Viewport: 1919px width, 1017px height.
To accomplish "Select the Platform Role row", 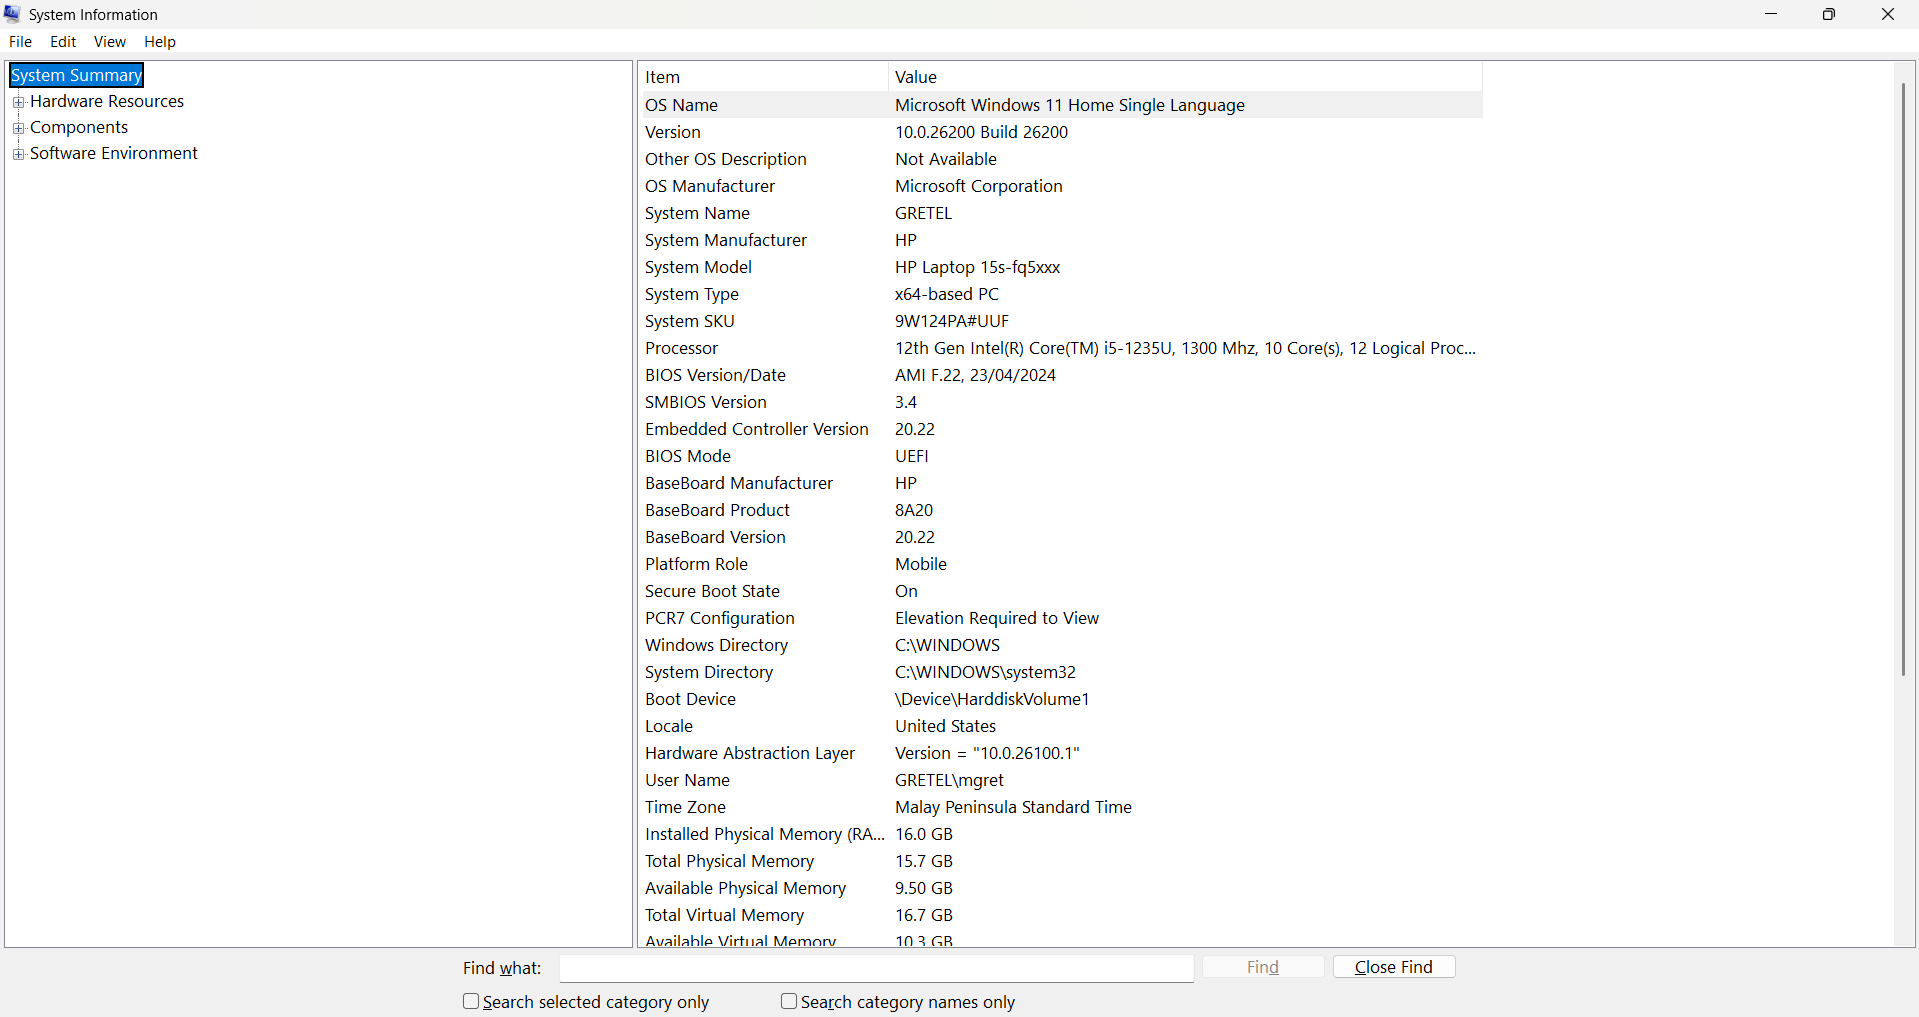I will pyautogui.click(x=1060, y=564).
